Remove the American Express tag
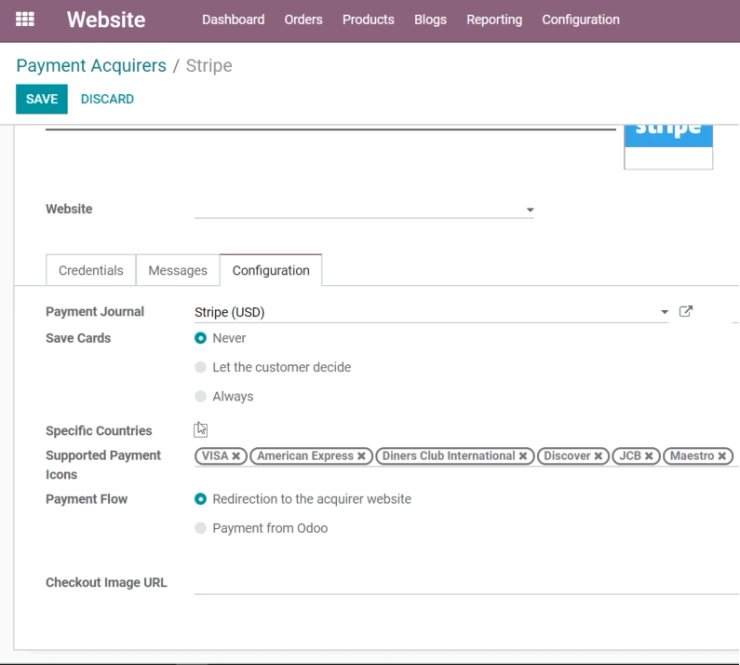The height and width of the screenshot is (665, 740). (x=362, y=456)
